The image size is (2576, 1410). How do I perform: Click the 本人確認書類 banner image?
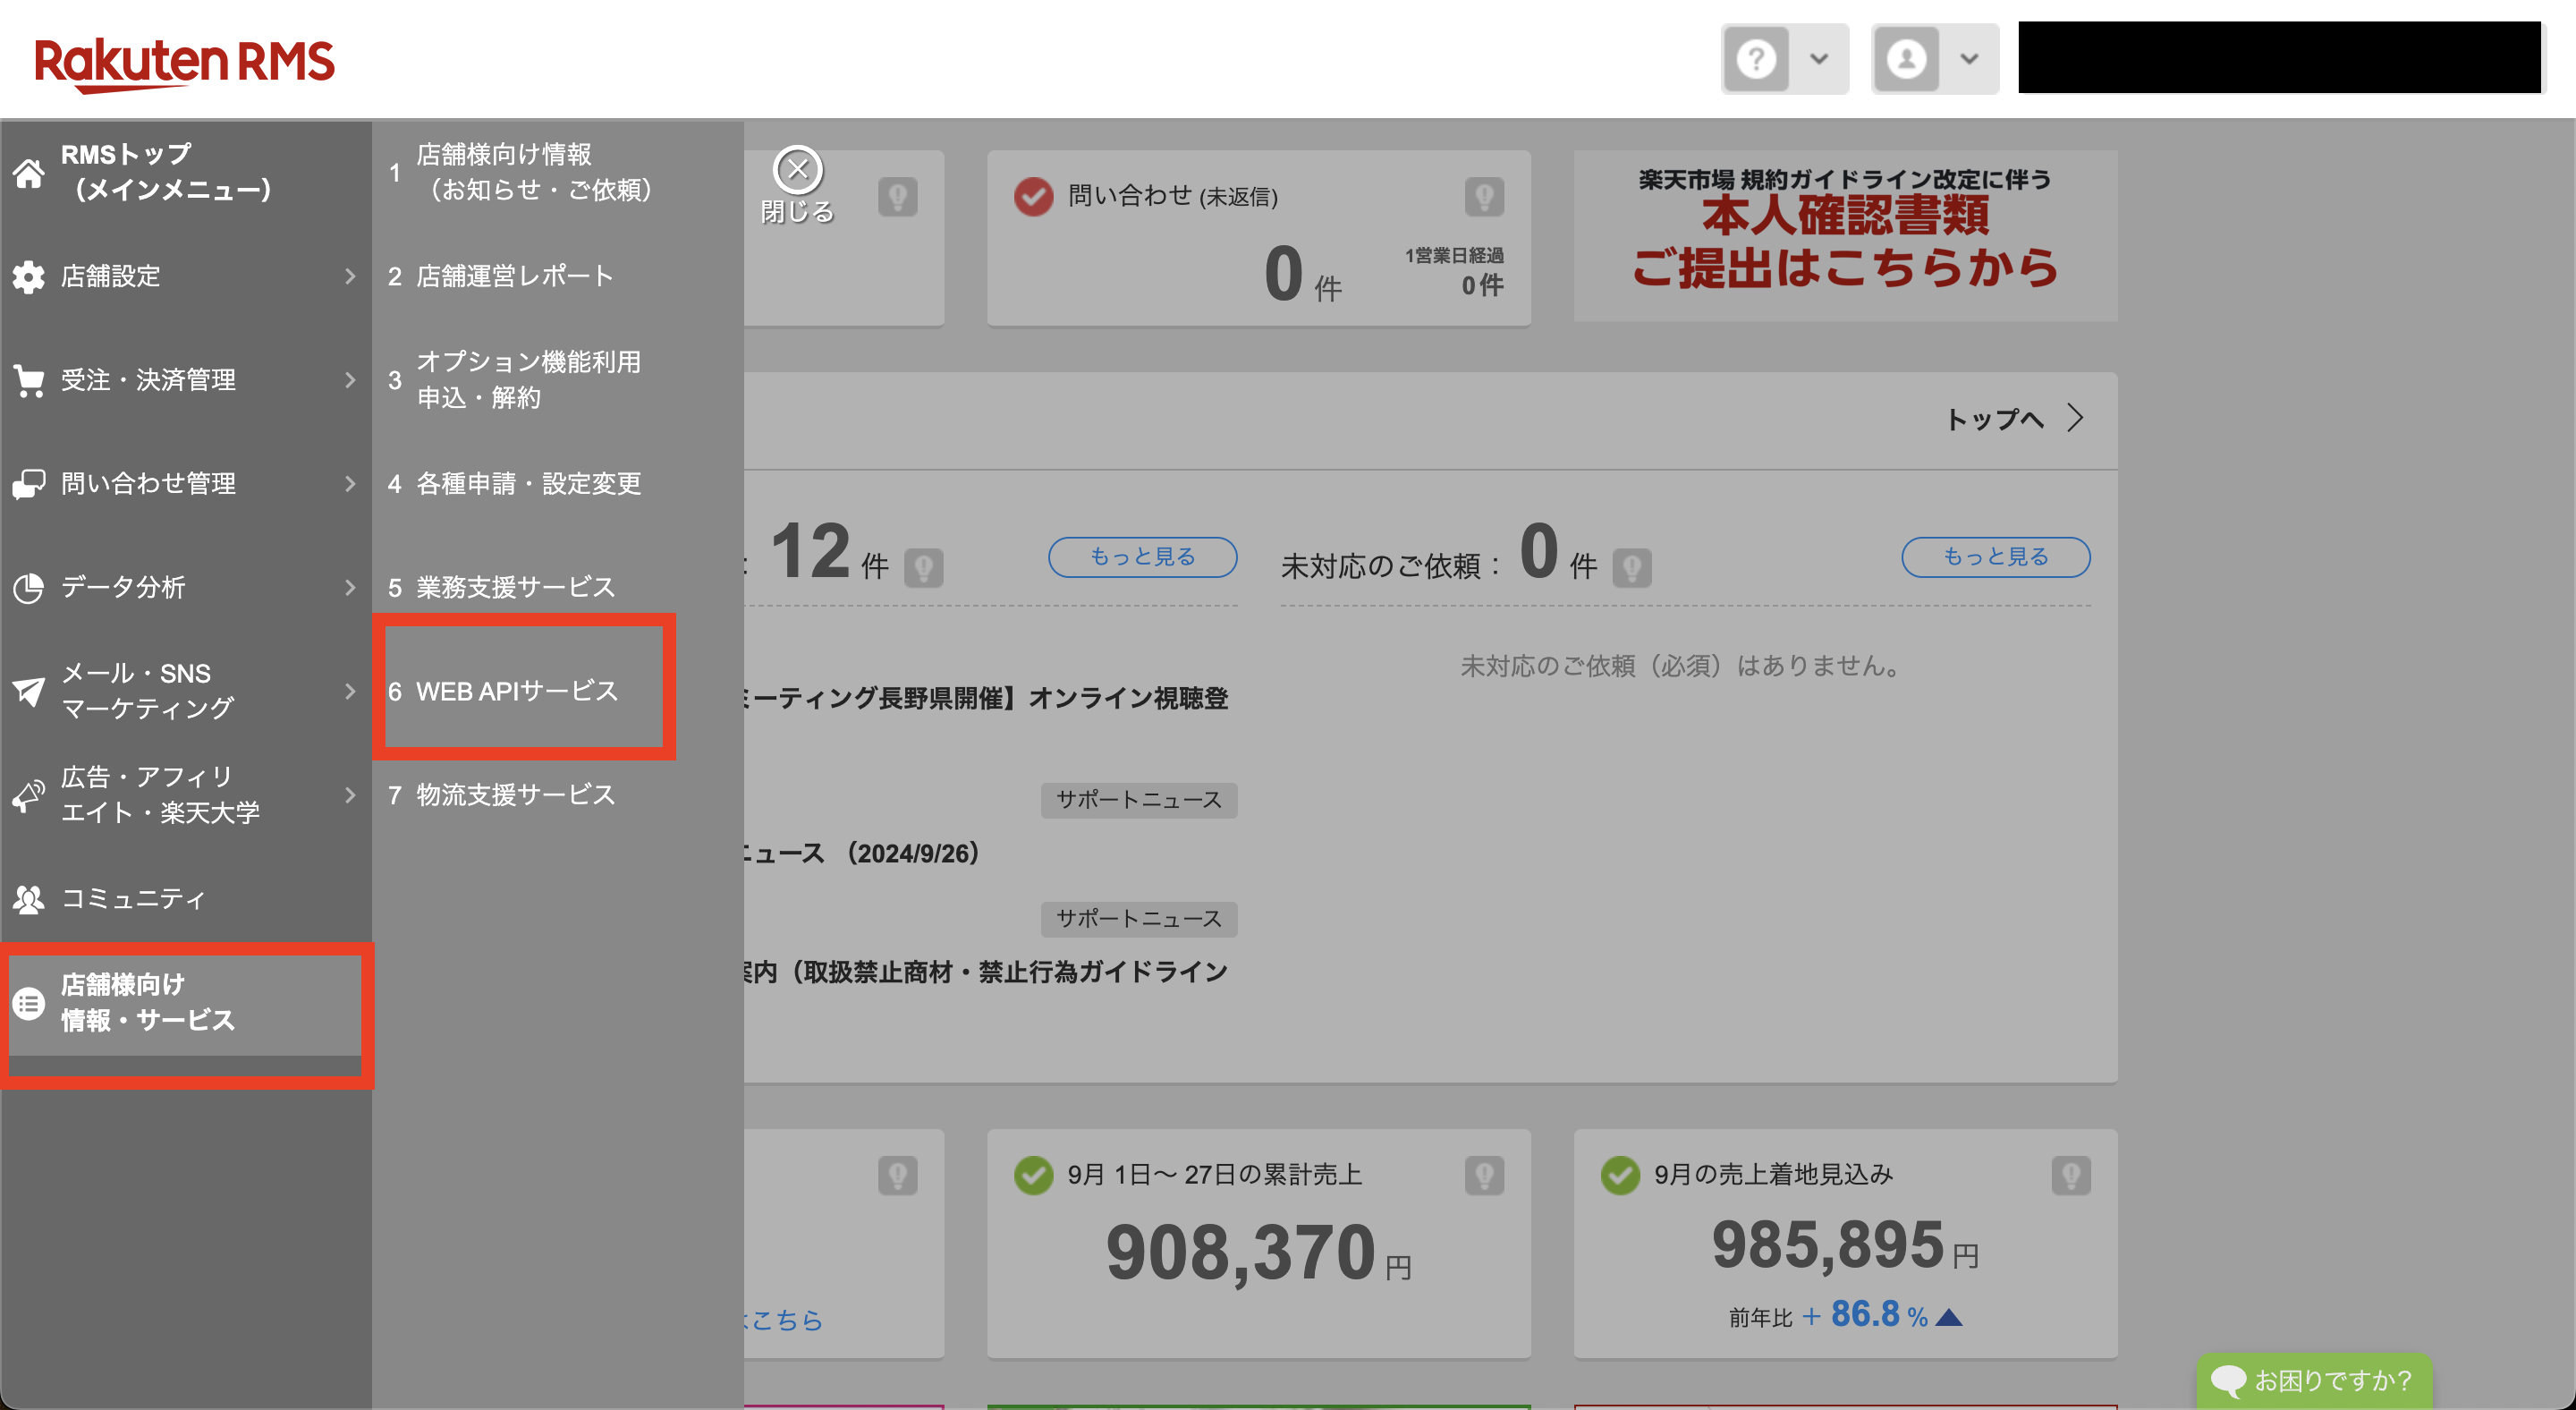click(x=1844, y=236)
